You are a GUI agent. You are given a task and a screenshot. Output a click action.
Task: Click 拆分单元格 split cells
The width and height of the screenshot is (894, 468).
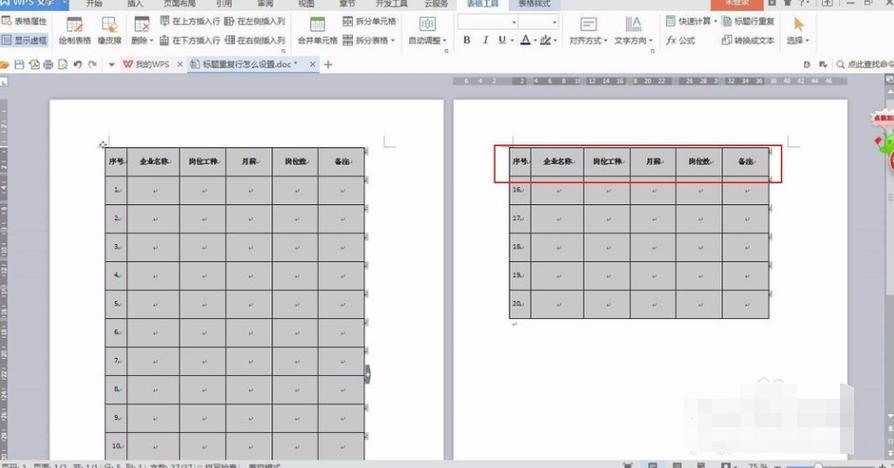point(369,21)
